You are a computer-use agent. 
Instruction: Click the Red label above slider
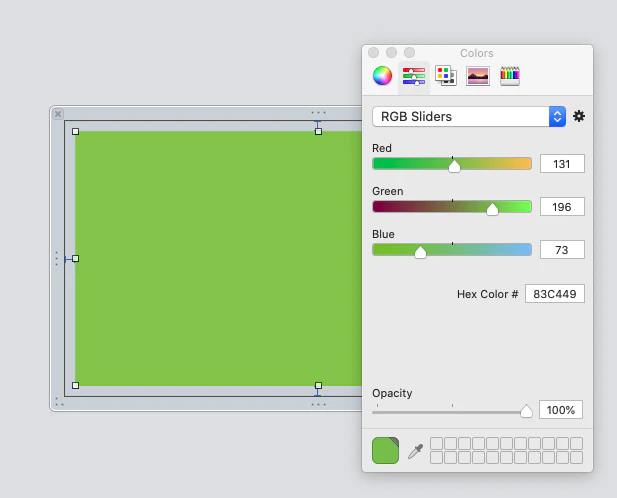tap(382, 148)
